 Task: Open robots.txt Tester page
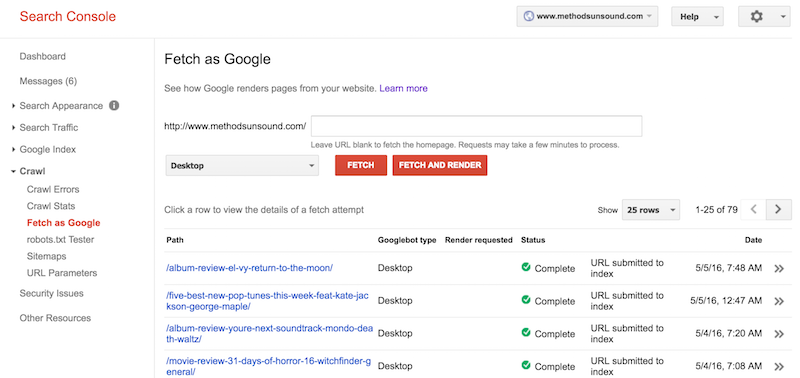[x=60, y=239]
